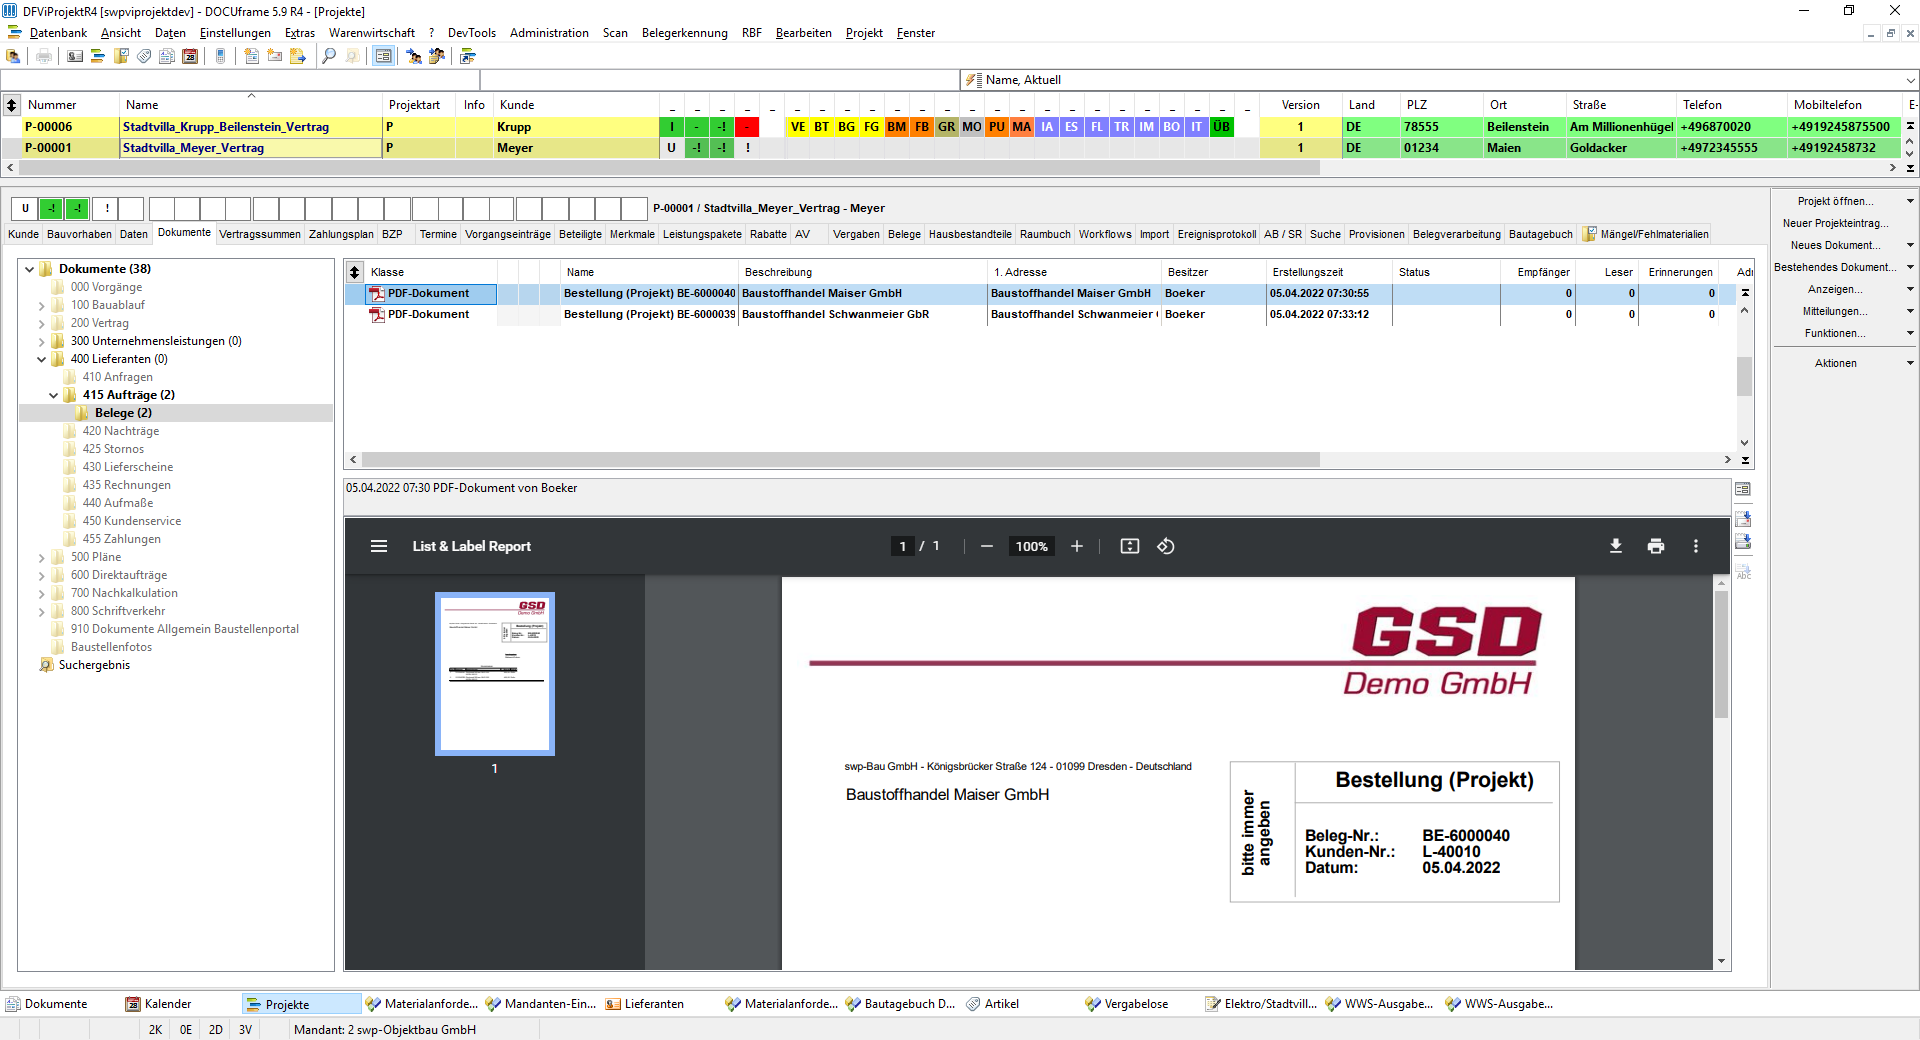Switch to the Zahlungsplan tab

(x=341, y=234)
